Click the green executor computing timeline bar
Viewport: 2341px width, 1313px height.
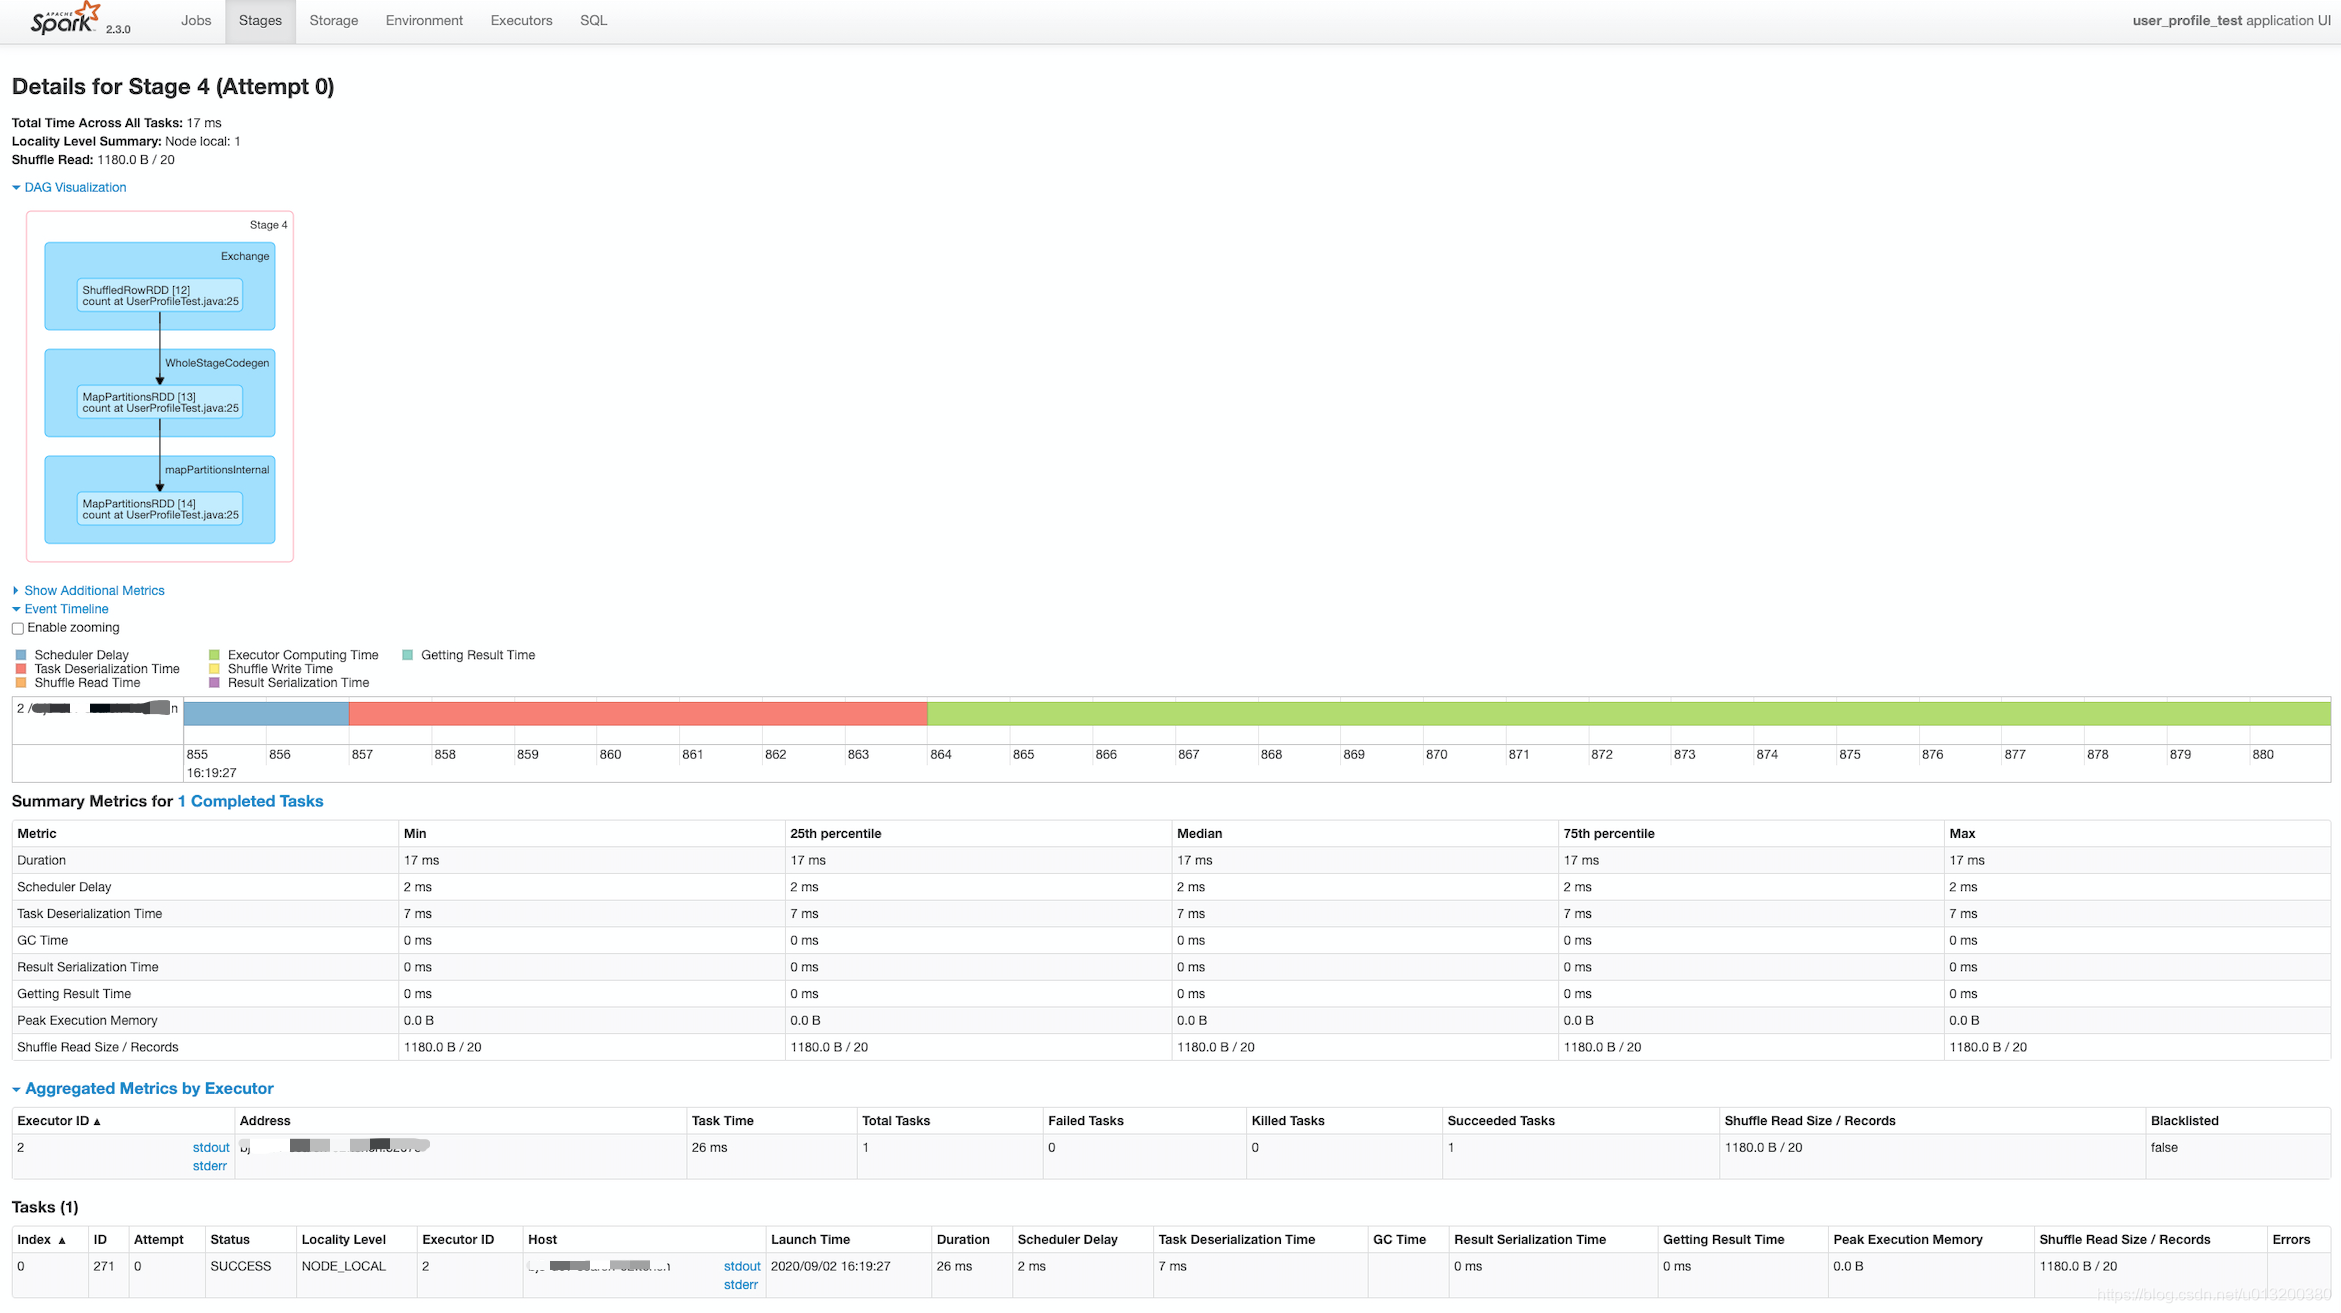tap(1629, 713)
